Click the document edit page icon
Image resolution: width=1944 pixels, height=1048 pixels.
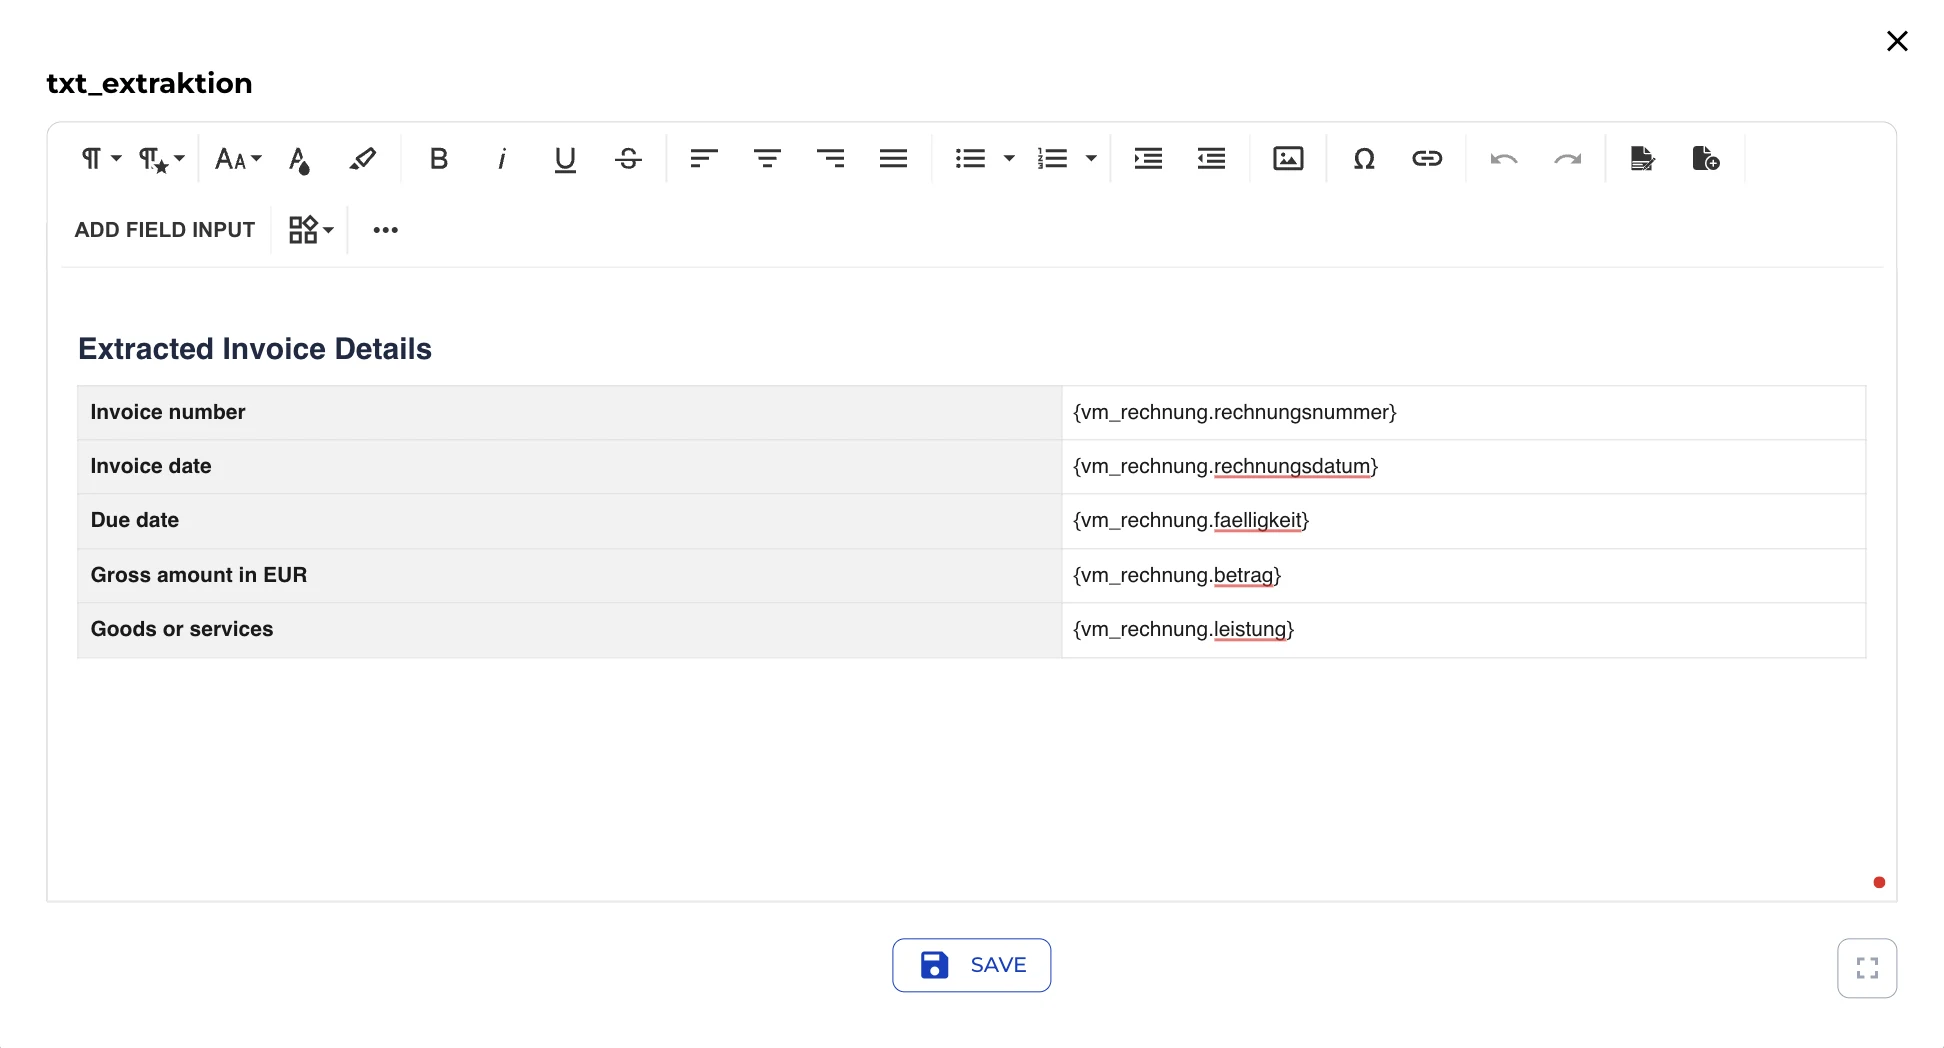coord(1642,159)
